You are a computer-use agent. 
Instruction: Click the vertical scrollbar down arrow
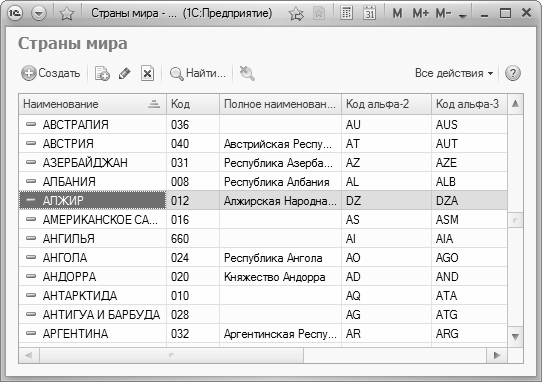[515, 336]
